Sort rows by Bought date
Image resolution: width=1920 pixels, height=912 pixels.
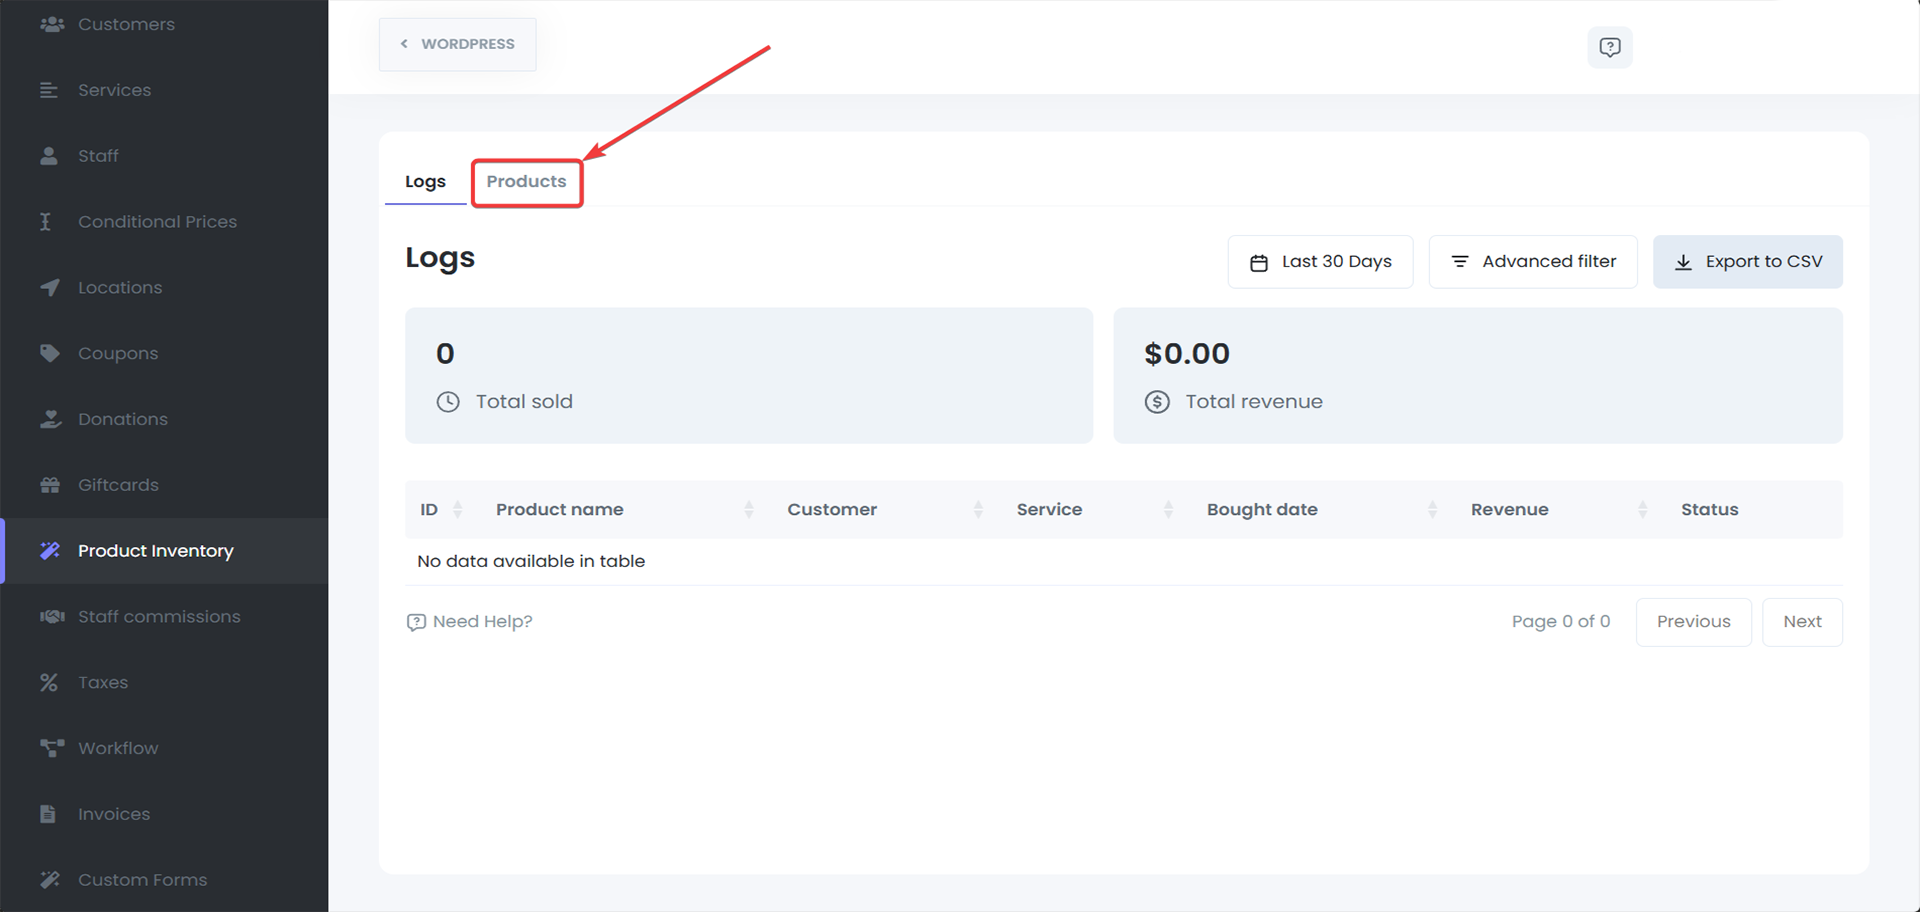tap(1432, 509)
